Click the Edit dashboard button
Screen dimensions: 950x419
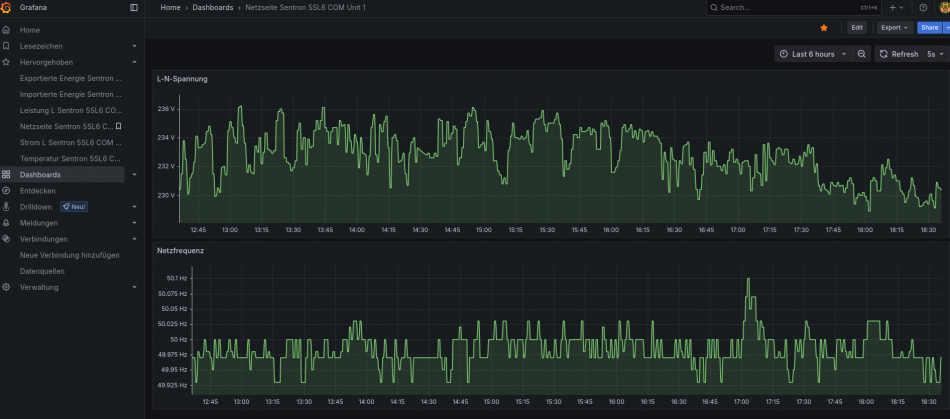tap(857, 28)
